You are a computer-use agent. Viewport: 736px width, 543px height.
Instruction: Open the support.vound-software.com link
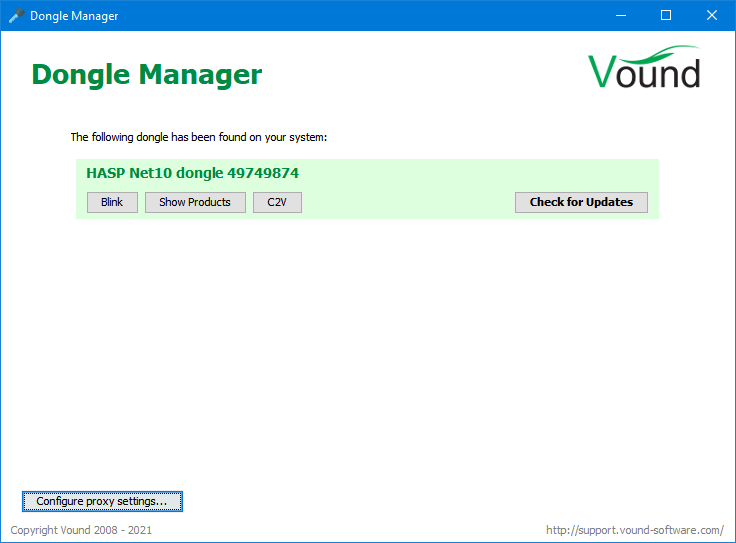click(x=634, y=530)
